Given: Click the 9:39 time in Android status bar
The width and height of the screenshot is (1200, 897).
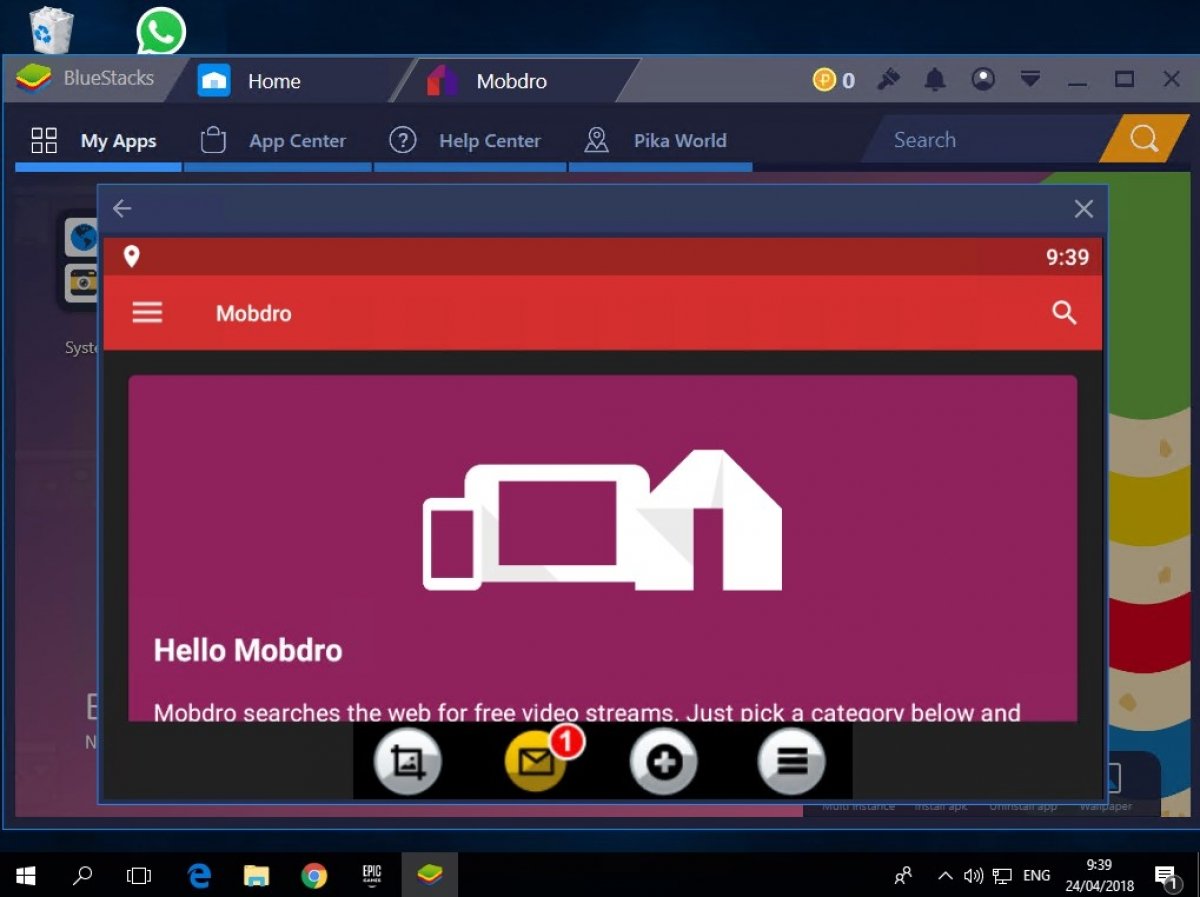Looking at the screenshot, I should click(1067, 258).
